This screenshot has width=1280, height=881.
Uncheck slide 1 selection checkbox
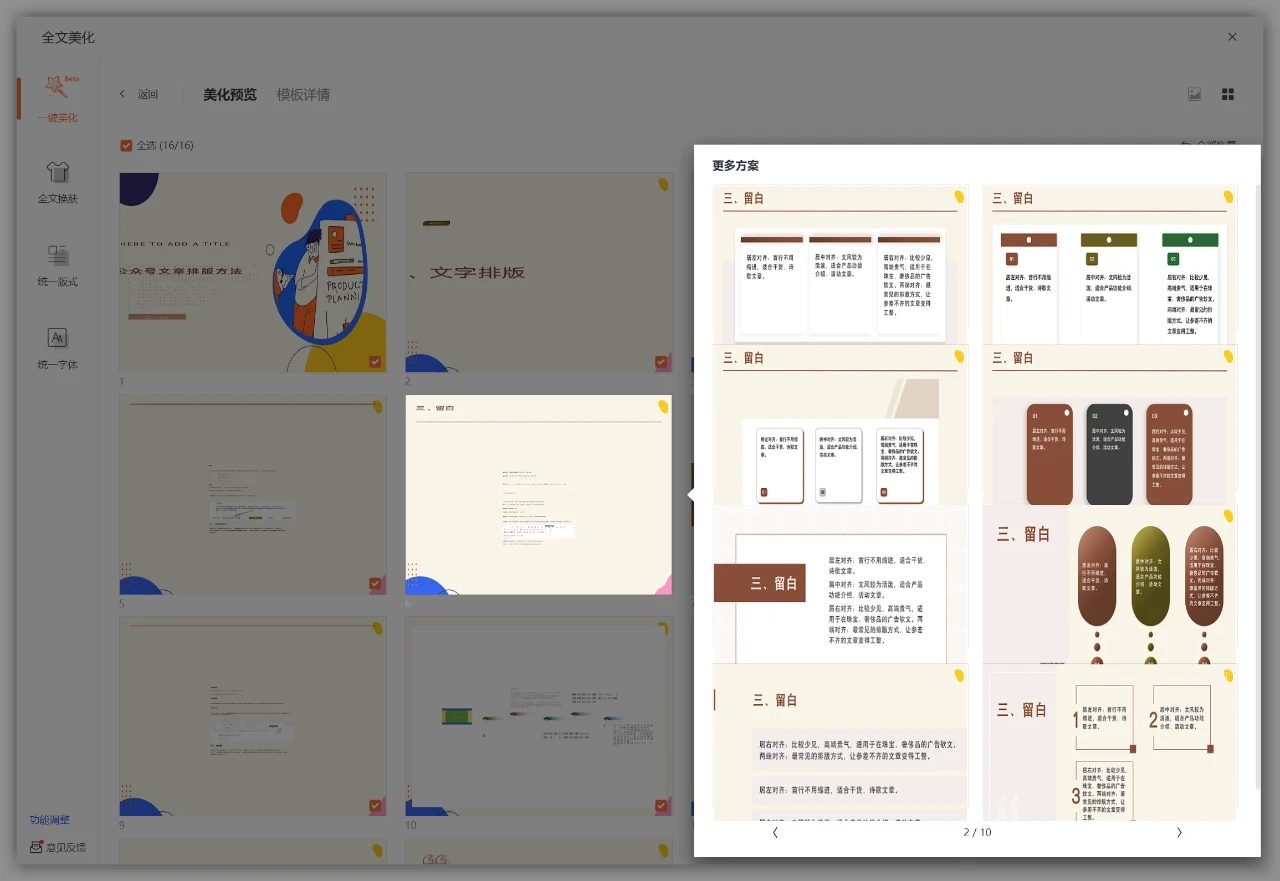[375, 362]
